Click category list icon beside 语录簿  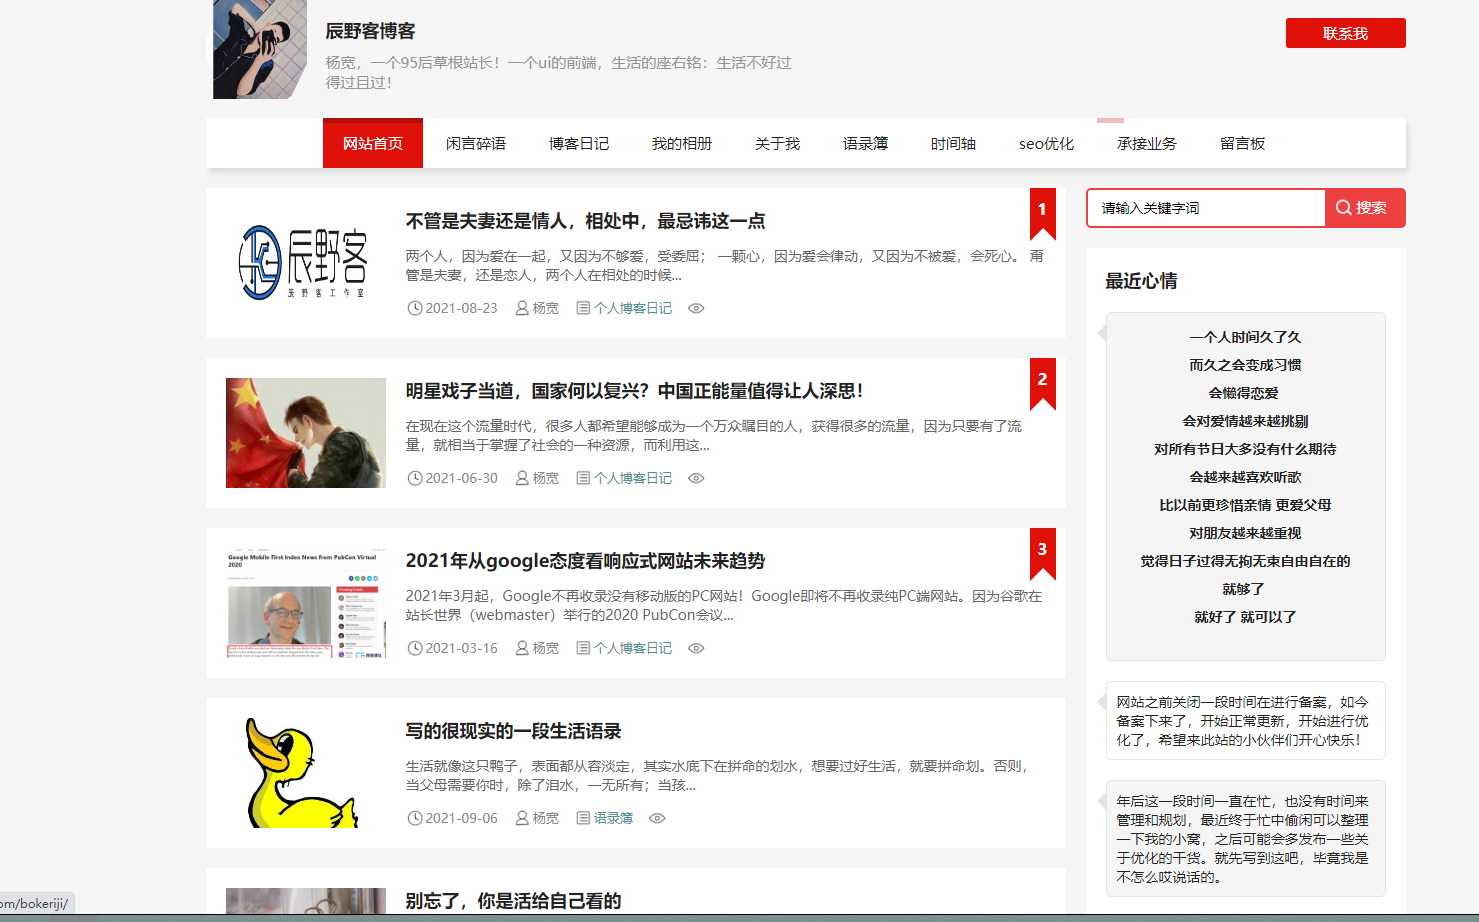(x=583, y=818)
